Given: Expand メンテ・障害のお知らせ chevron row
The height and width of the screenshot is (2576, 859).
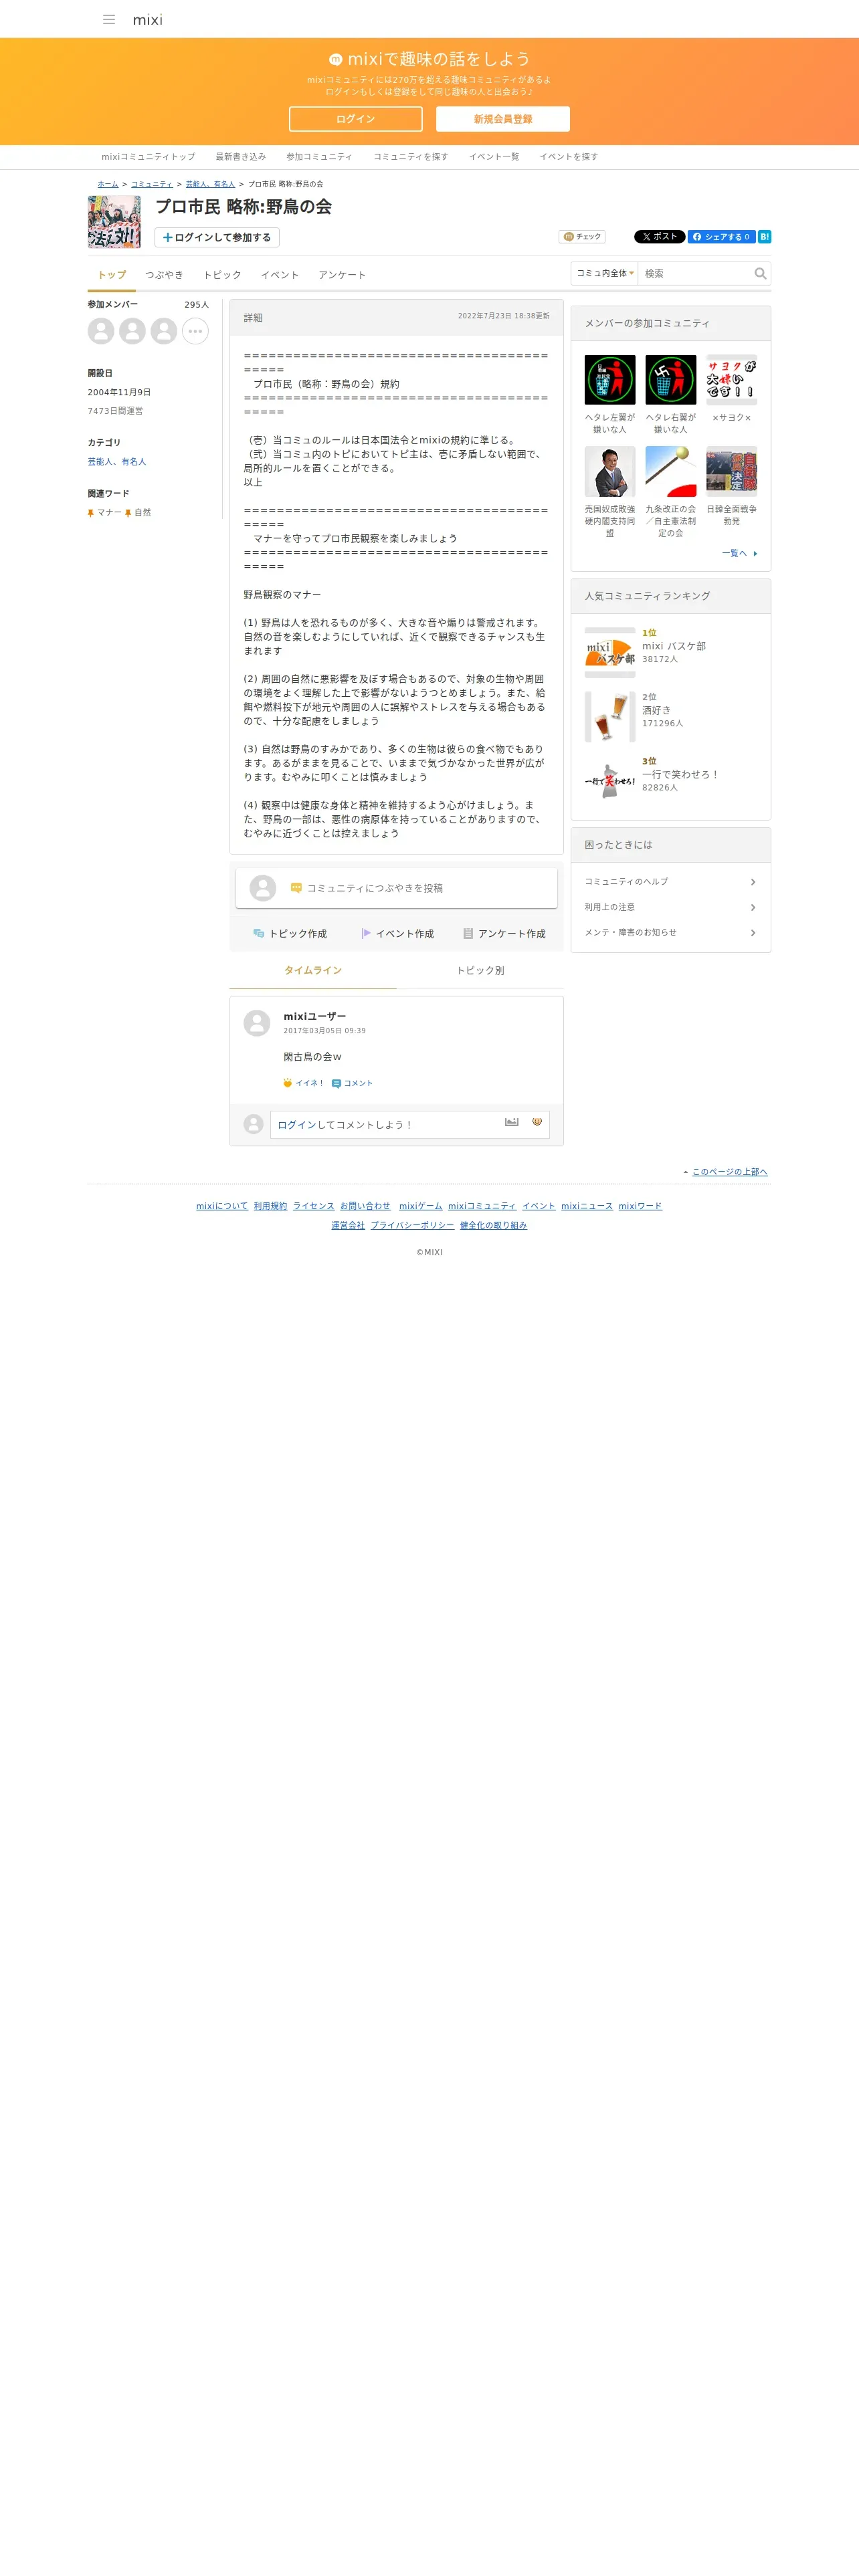Looking at the screenshot, I should point(671,933).
